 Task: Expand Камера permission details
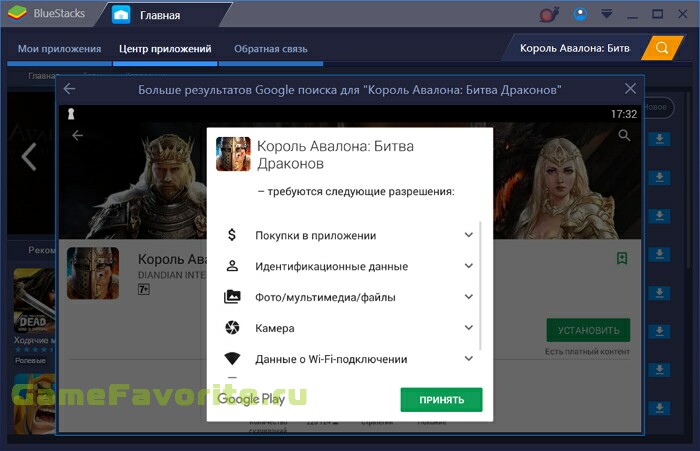point(468,327)
